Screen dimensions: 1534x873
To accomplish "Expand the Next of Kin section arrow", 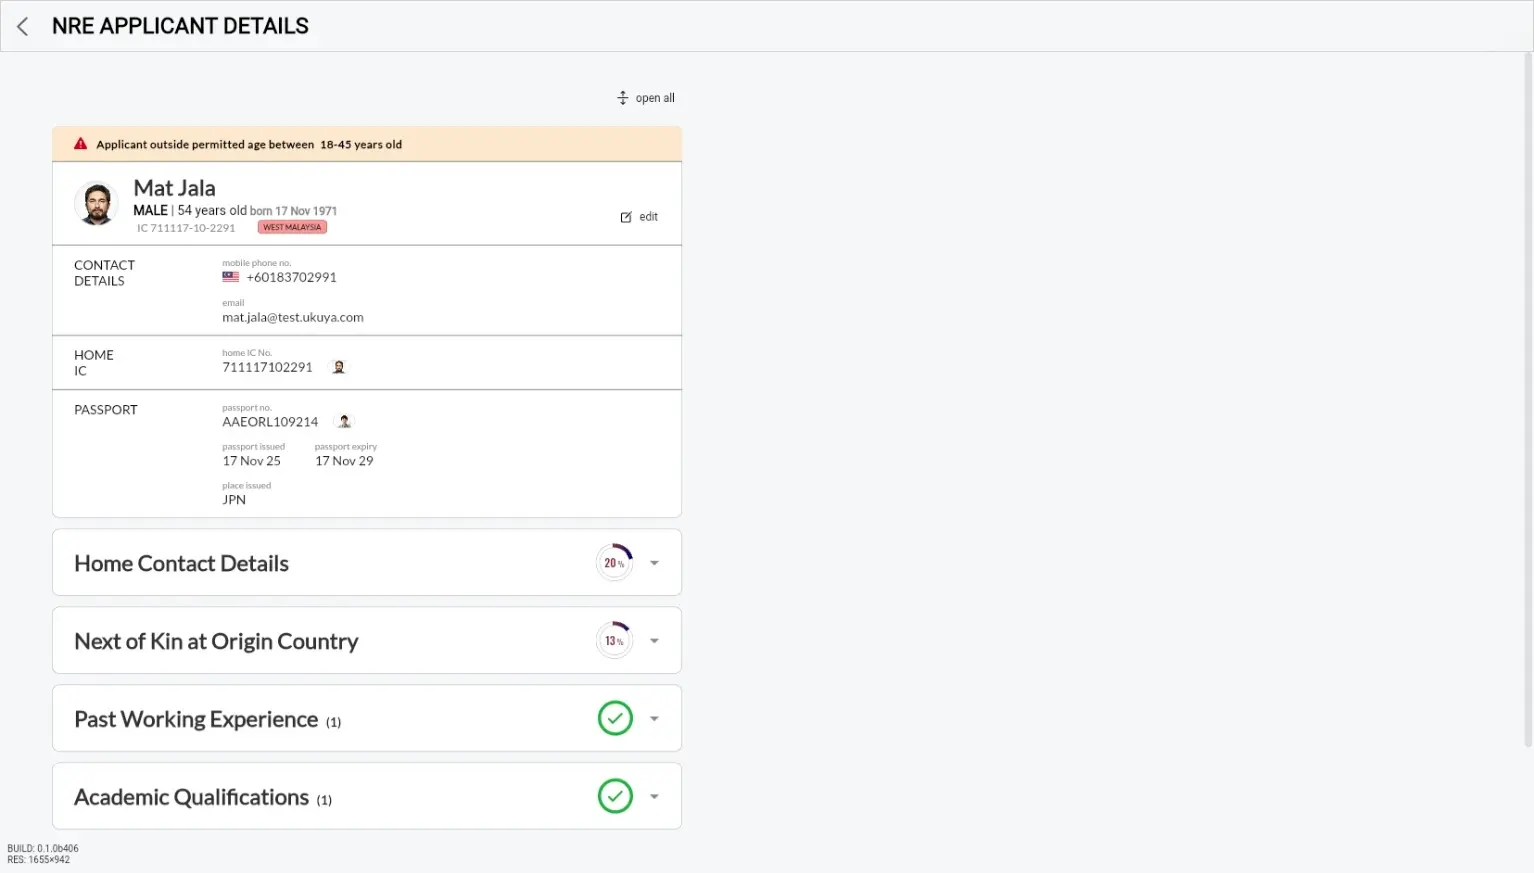I will (654, 641).
